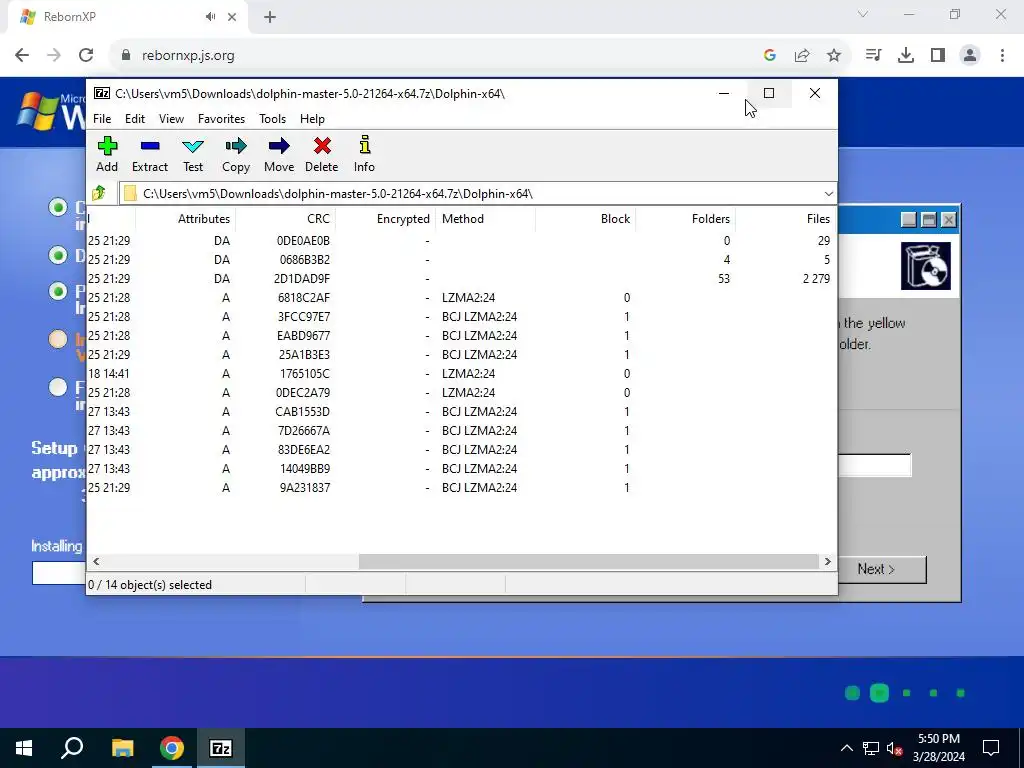Toggle Chrome side panel icon
Viewport: 1024px width, 768px height.
point(938,56)
